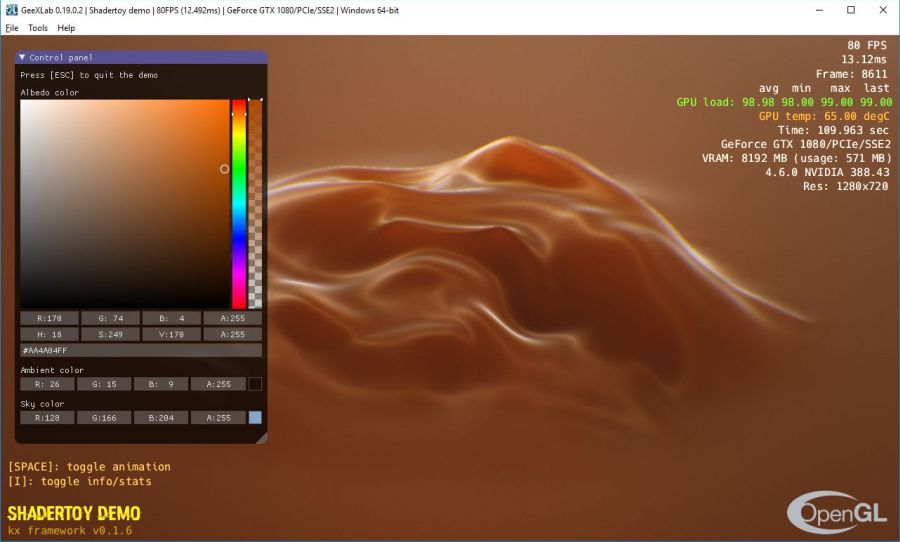Screen dimensions: 900x542
Task: Click '[I]: toggle info/stats' hint text
Action: click(x=80, y=481)
